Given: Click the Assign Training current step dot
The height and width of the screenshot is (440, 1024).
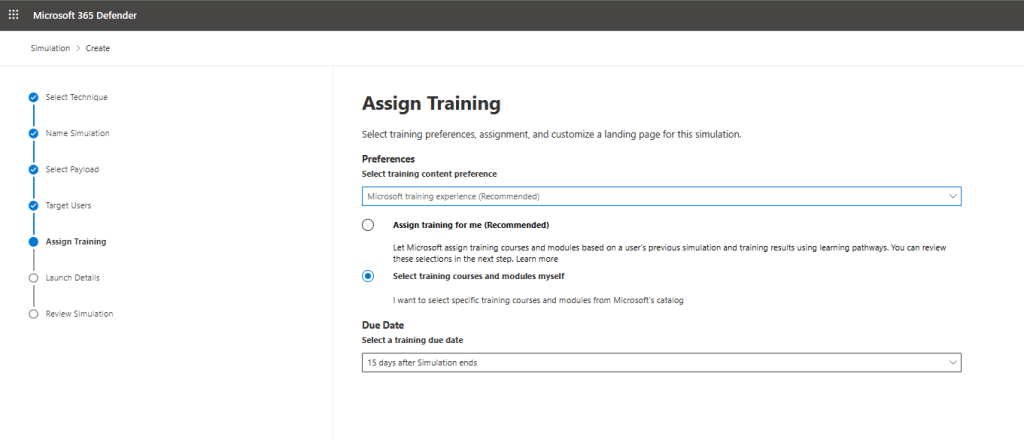Looking at the screenshot, I should click(x=34, y=242).
